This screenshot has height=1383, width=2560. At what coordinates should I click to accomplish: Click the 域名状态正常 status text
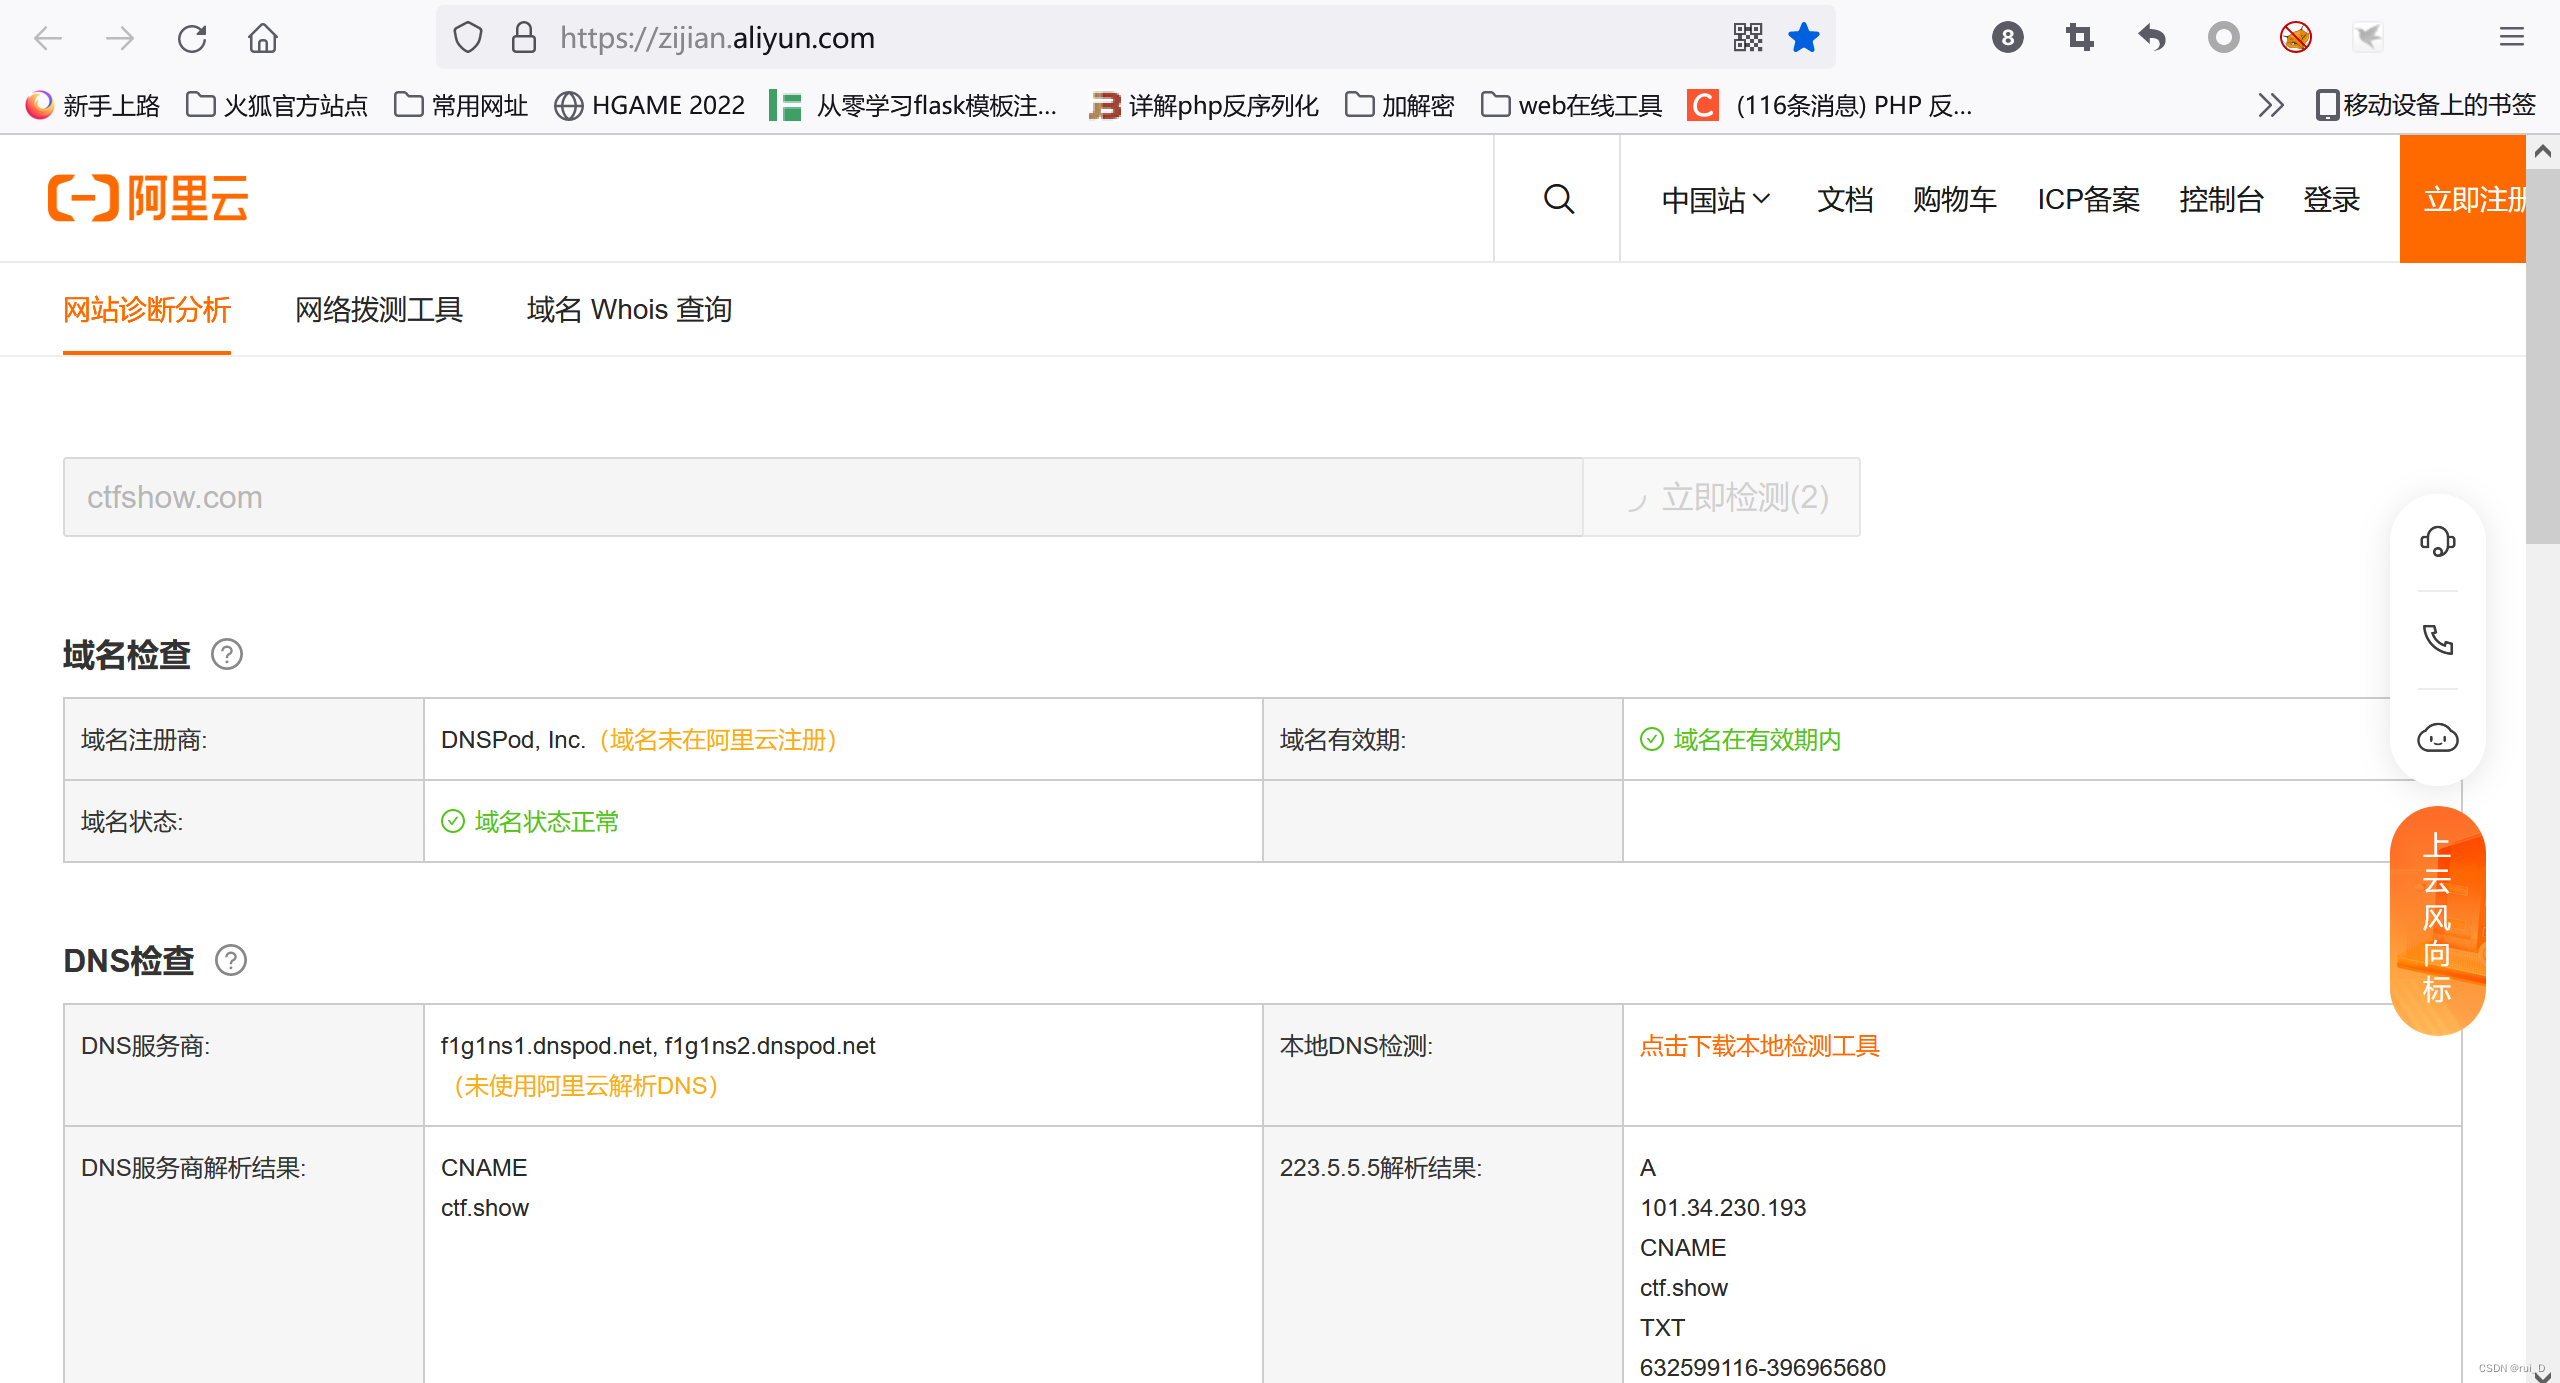coord(547,822)
